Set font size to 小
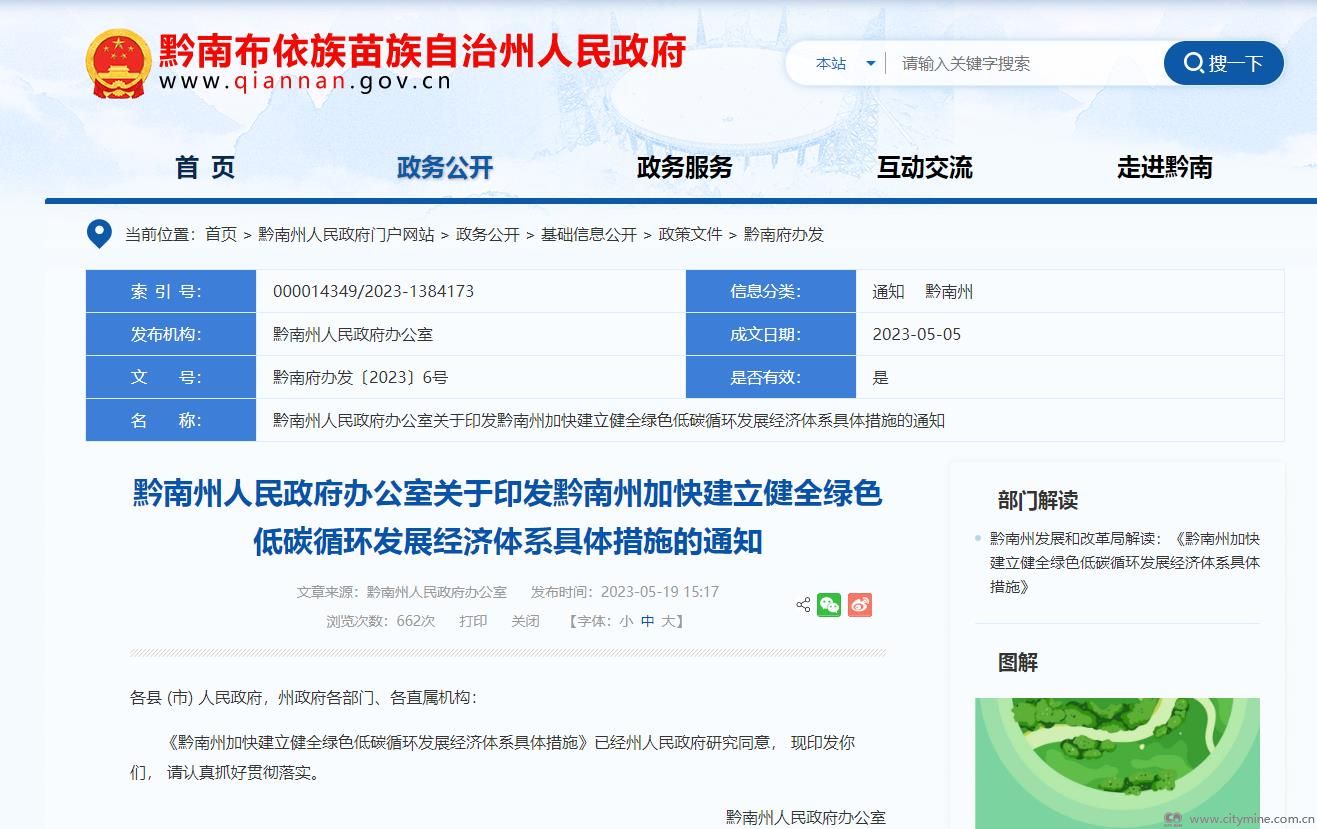1317x829 pixels. (626, 621)
